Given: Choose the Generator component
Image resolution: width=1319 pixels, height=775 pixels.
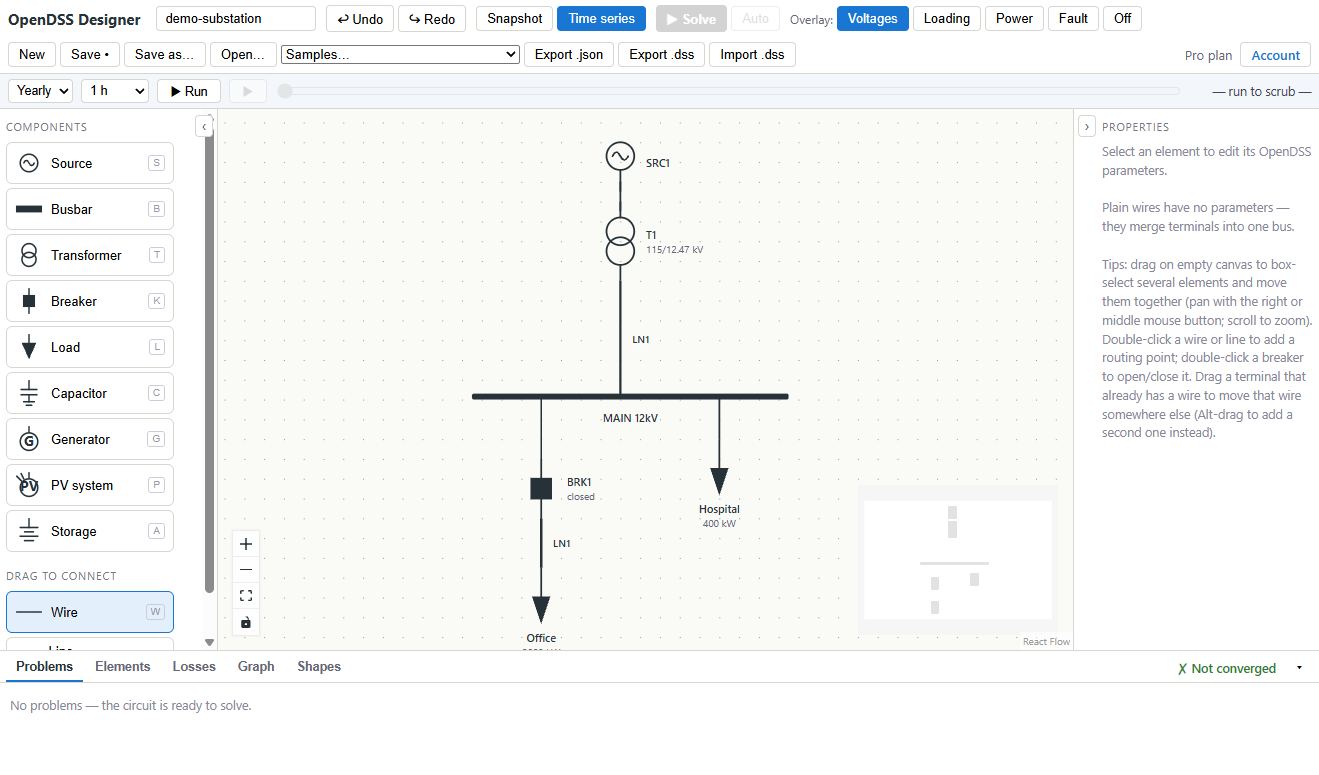Looking at the screenshot, I should (x=90, y=439).
